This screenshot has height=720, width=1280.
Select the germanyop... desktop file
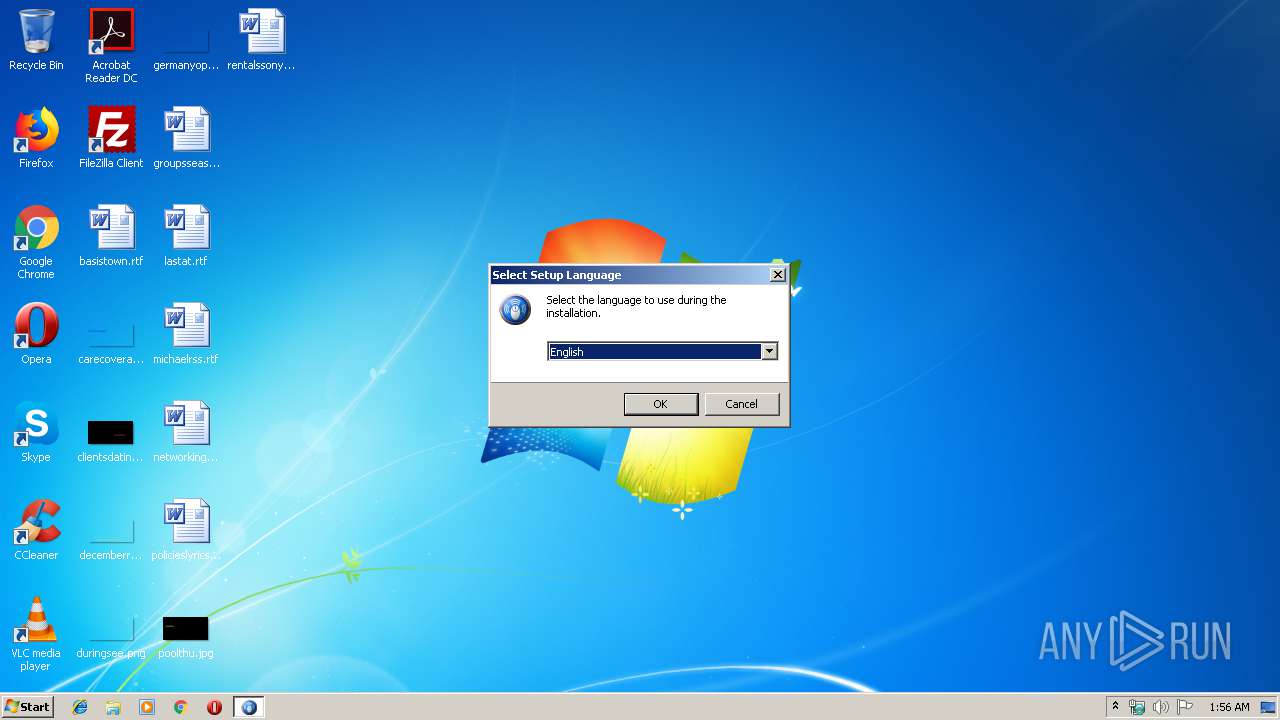point(186,40)
